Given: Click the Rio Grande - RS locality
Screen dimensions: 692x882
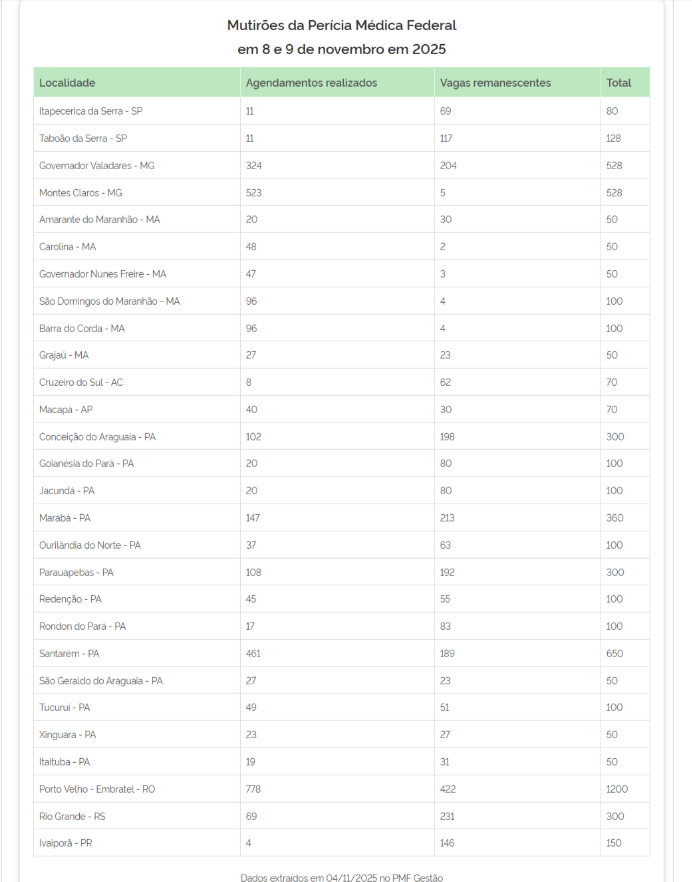Looking at the screenshot, I should 72,816.
